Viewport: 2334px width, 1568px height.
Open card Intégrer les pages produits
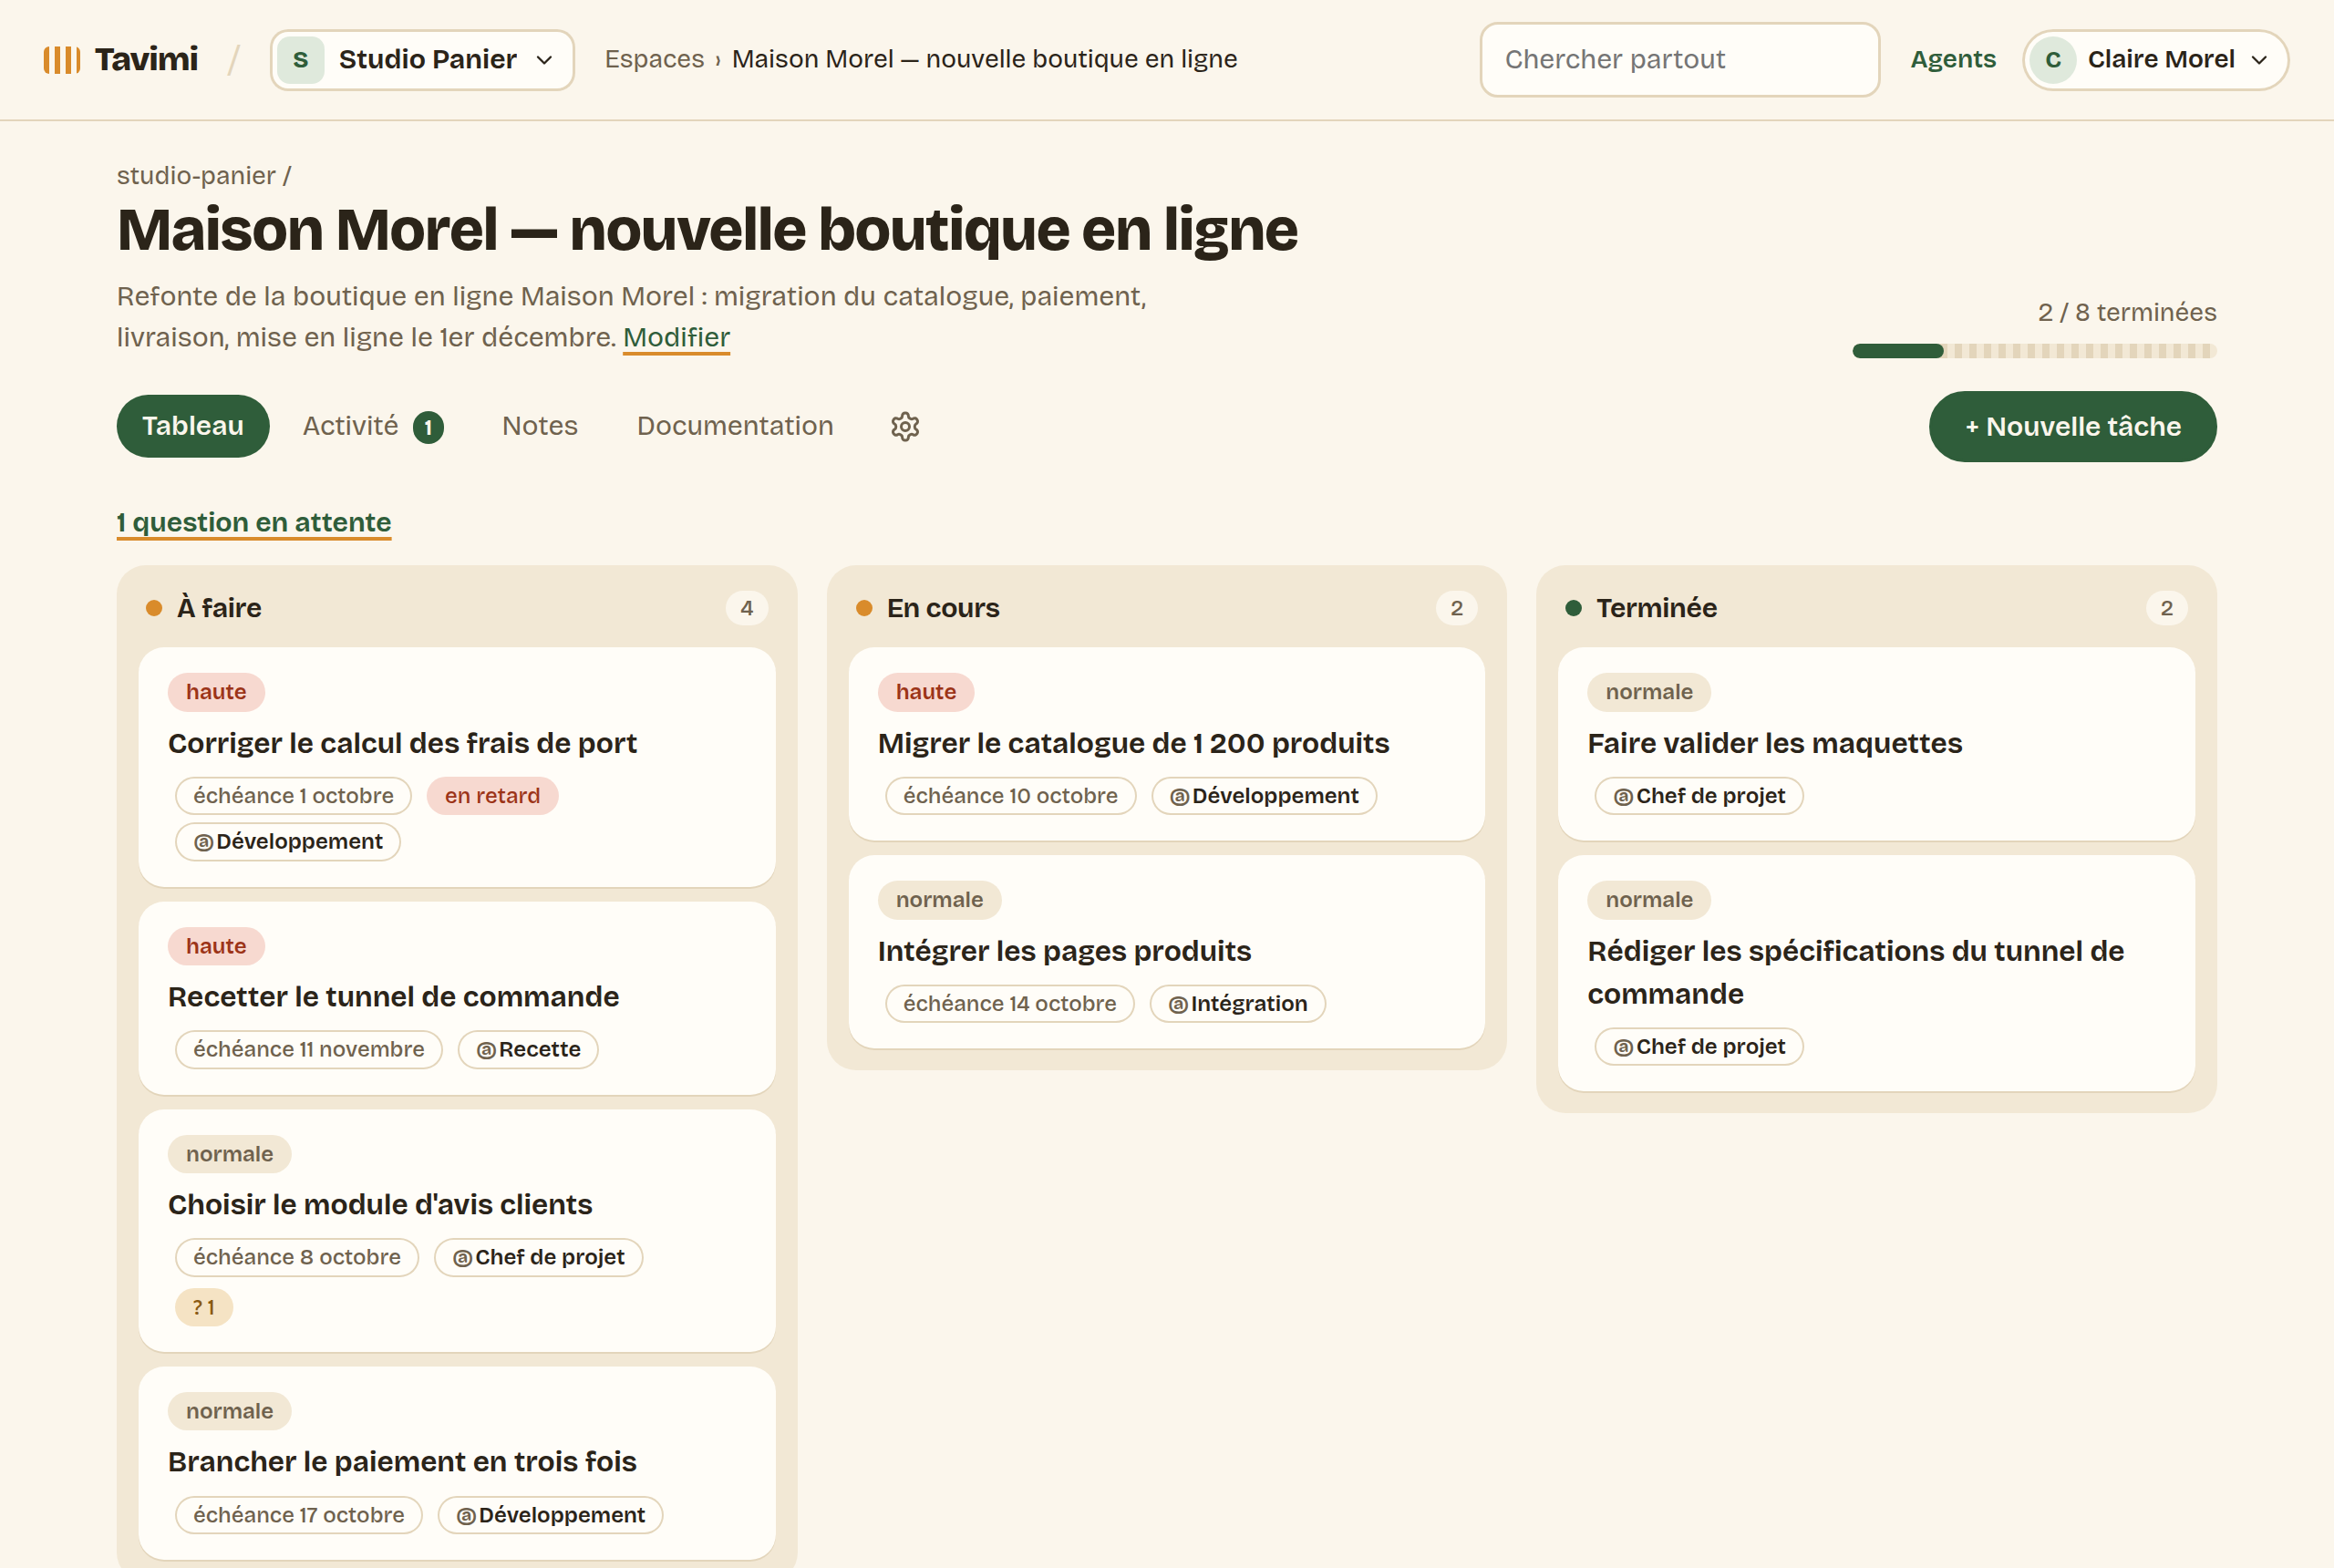coord(1166,952)
